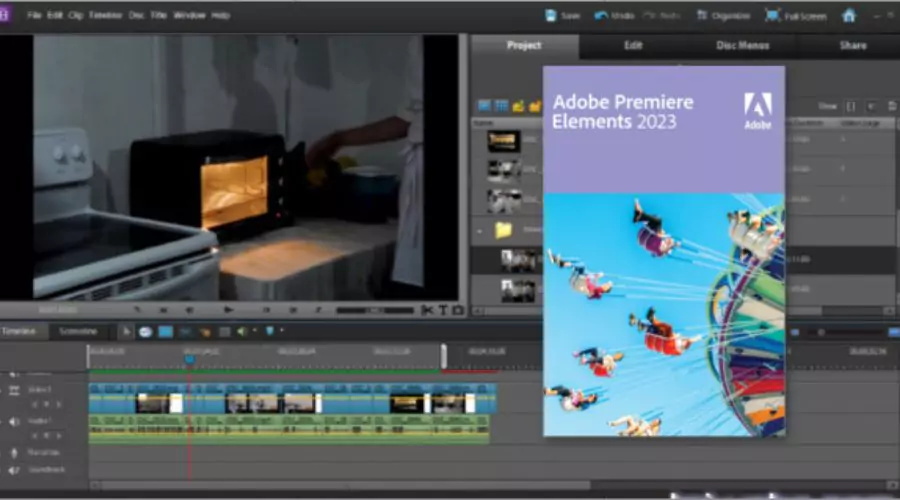Select second clip thumbnail in Project list
Image resolution: width=900 pixels, height=500 pixels.
(x=503, y=171)
